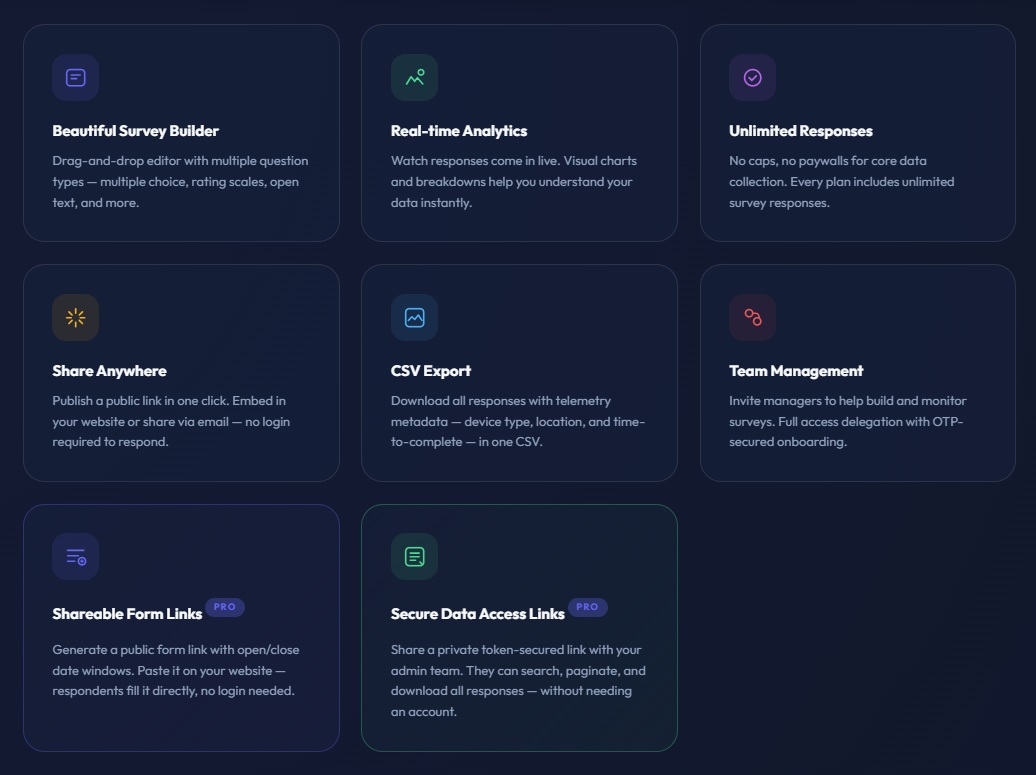Click PRO badge beside Secure Data Access Links
Image resolution: width=1036 pixels, height=775 pixels.
click(x=587, y=607)
